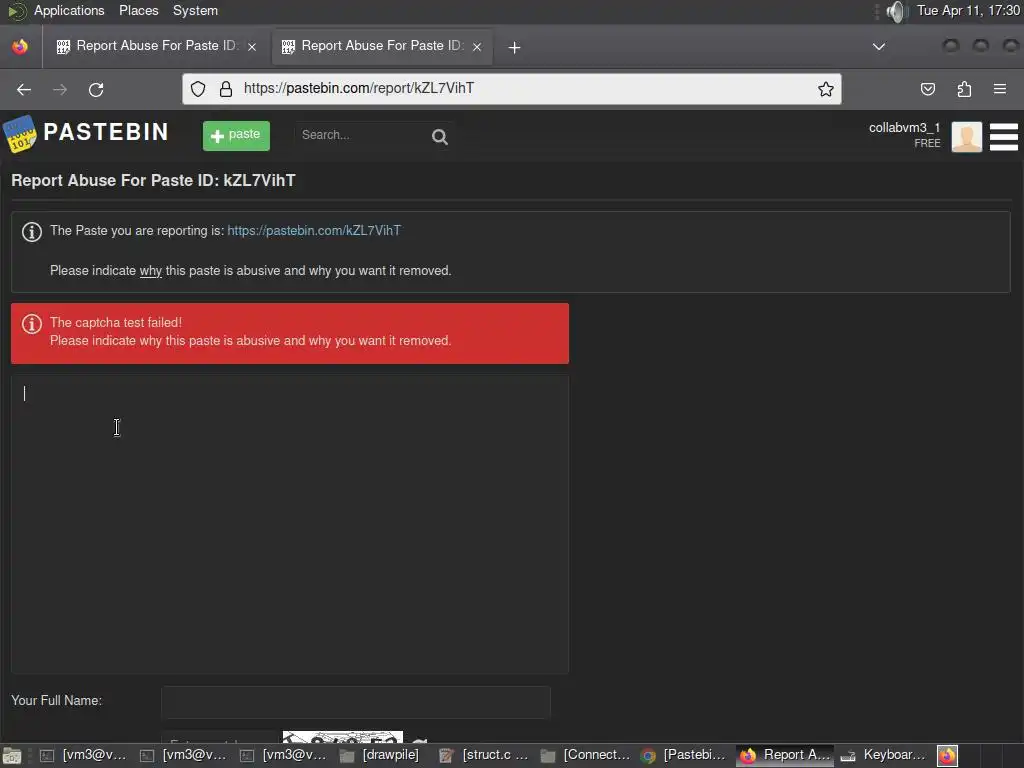Close the first Report Abuse tab
Screen dimensions: 1024x768
tap(252, 46)
